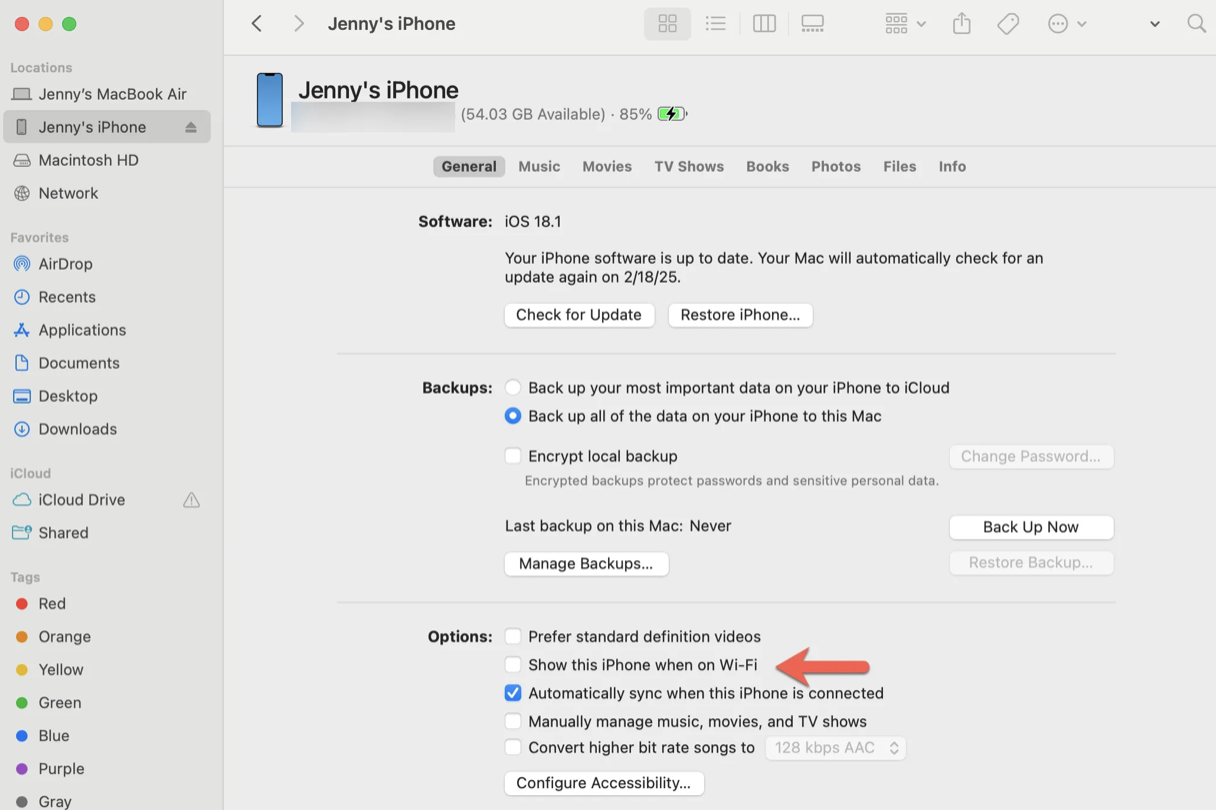This screenshot has height=810, width=1216.
Task: Open AirDrop from the sidebar
Action: (x=65, y=264)
